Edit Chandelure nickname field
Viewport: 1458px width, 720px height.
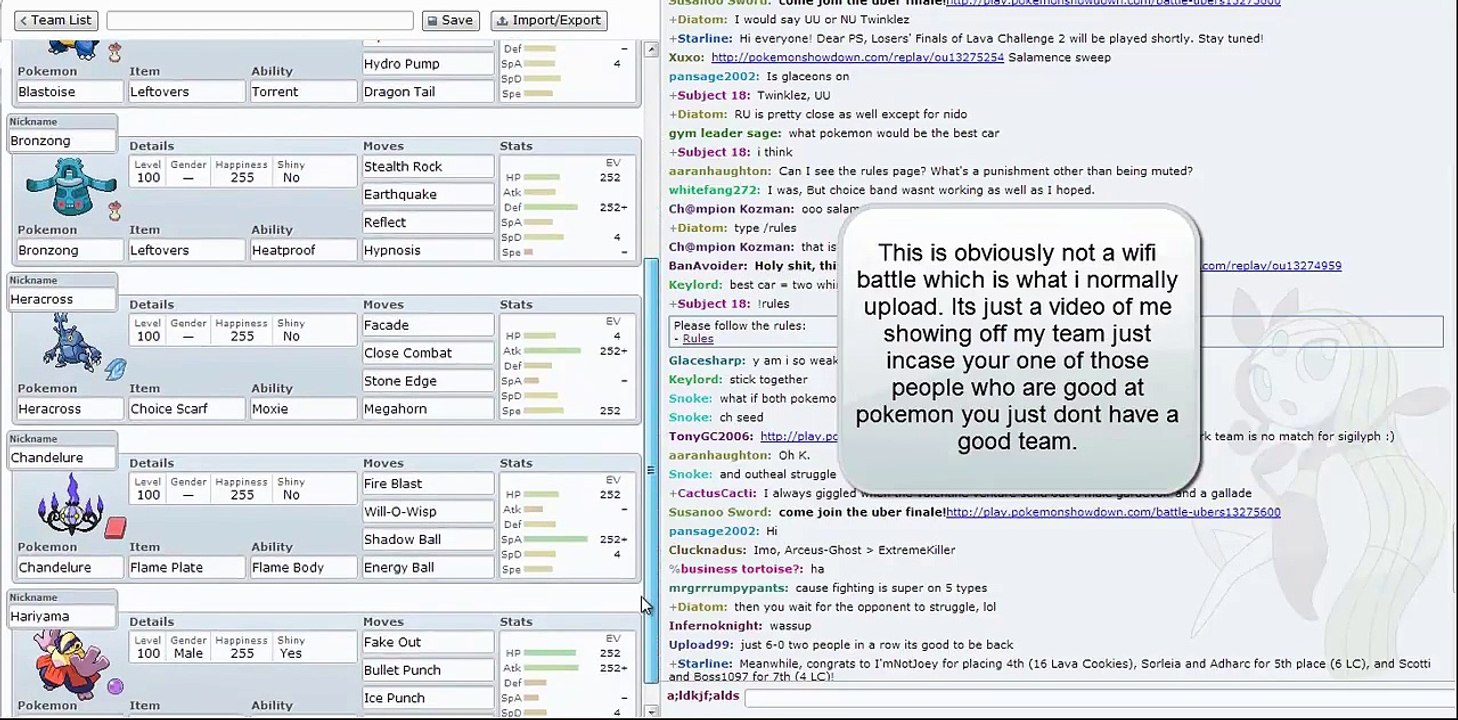(61, 458)
